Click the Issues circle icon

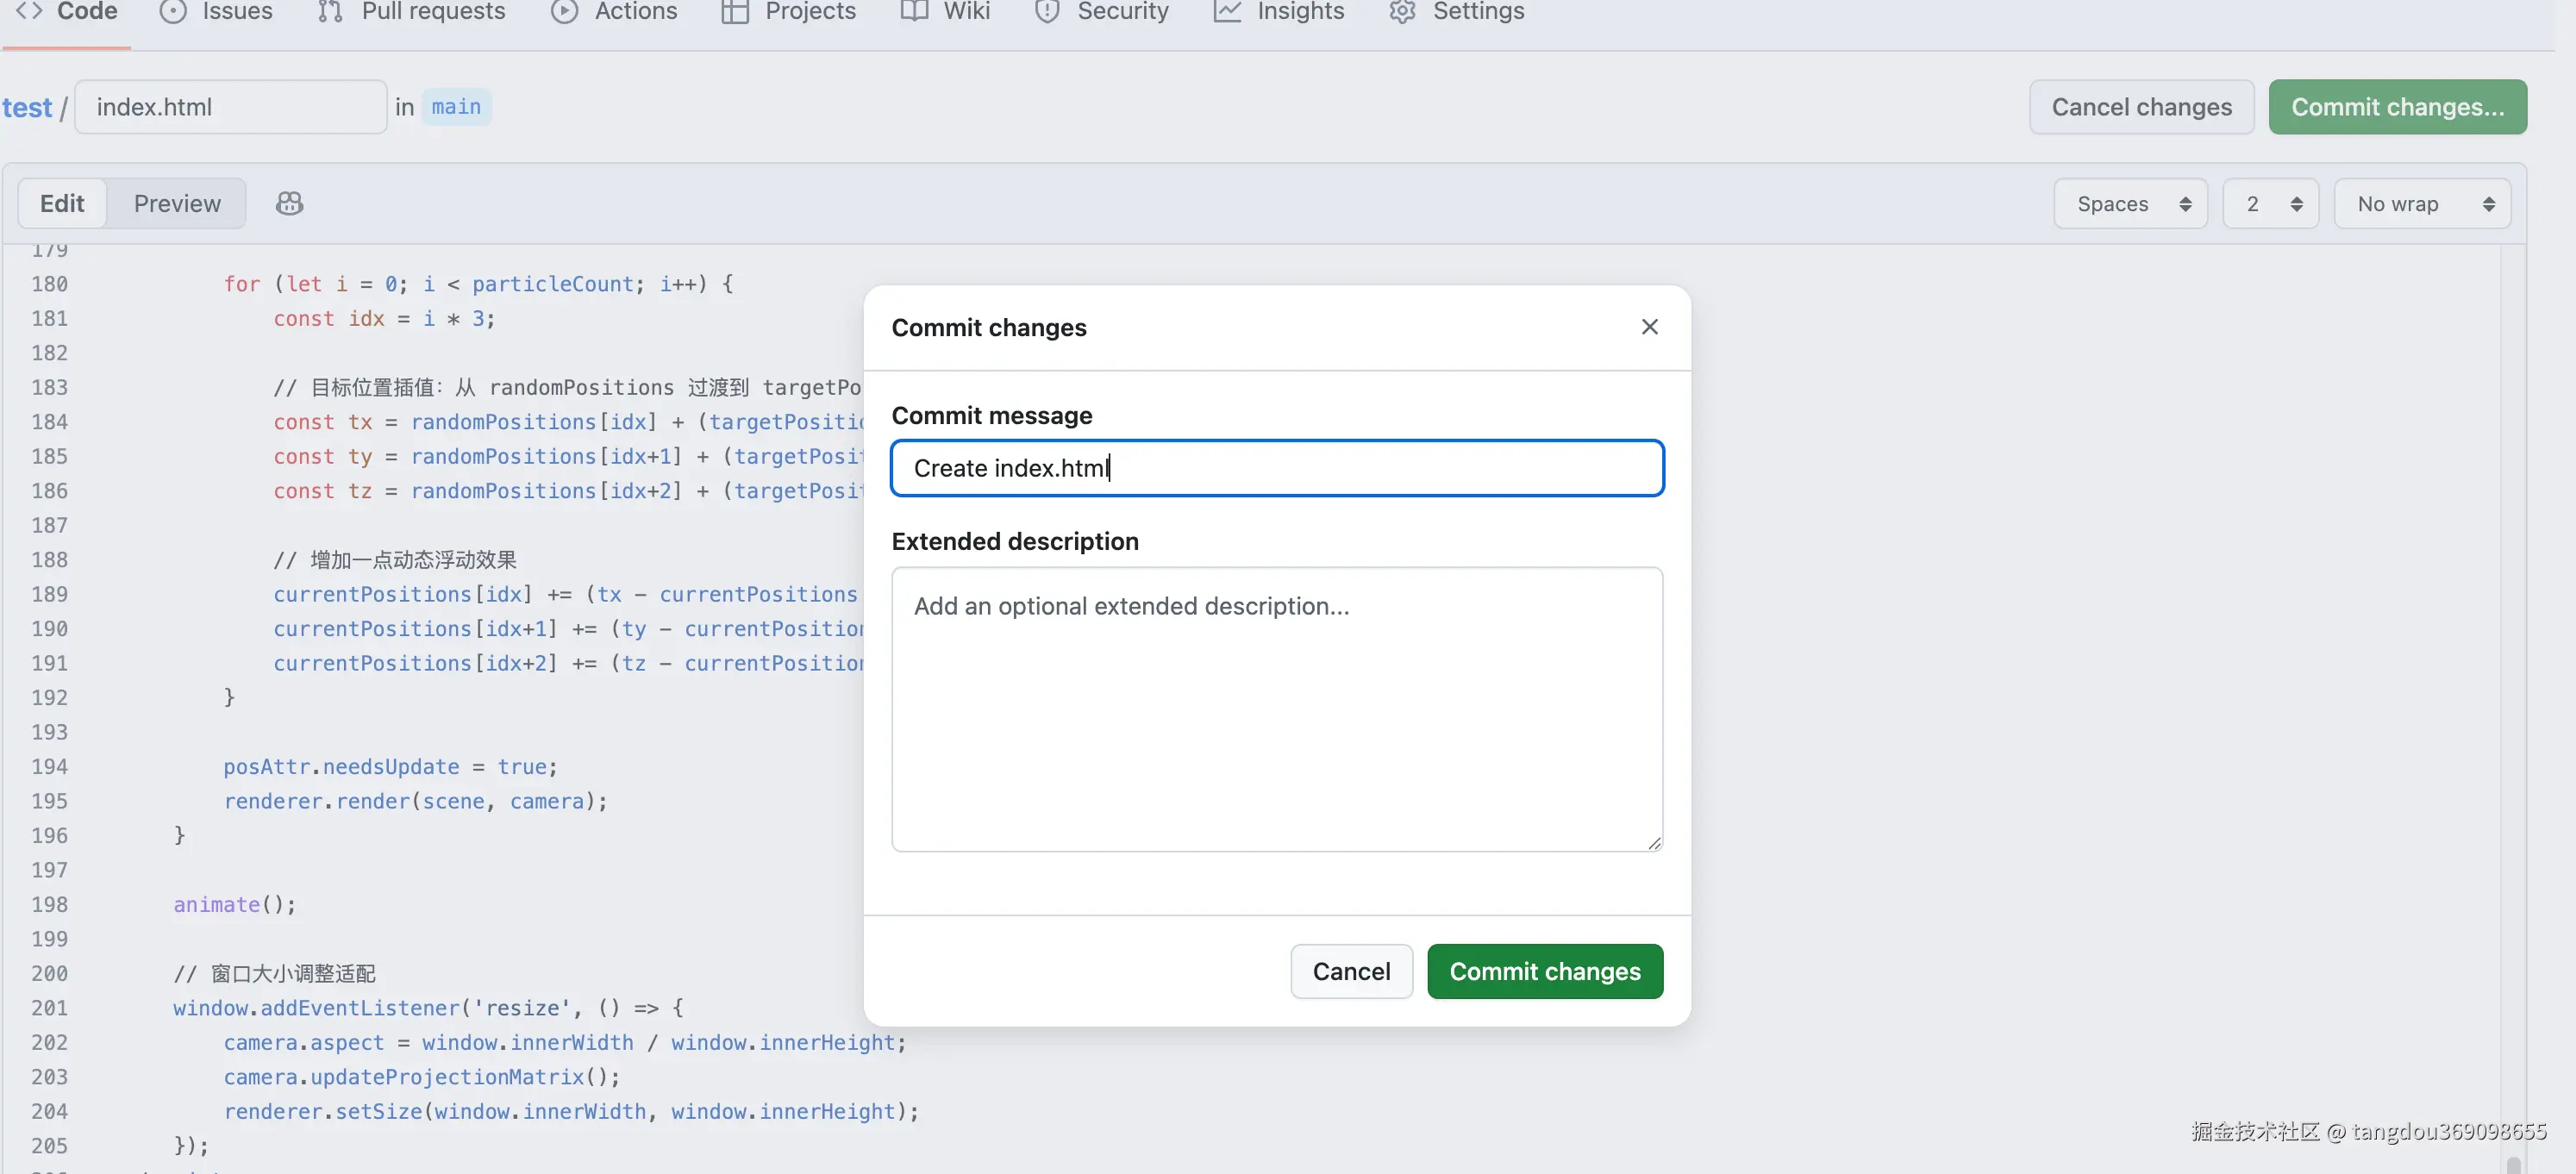(x=173, y=11)
